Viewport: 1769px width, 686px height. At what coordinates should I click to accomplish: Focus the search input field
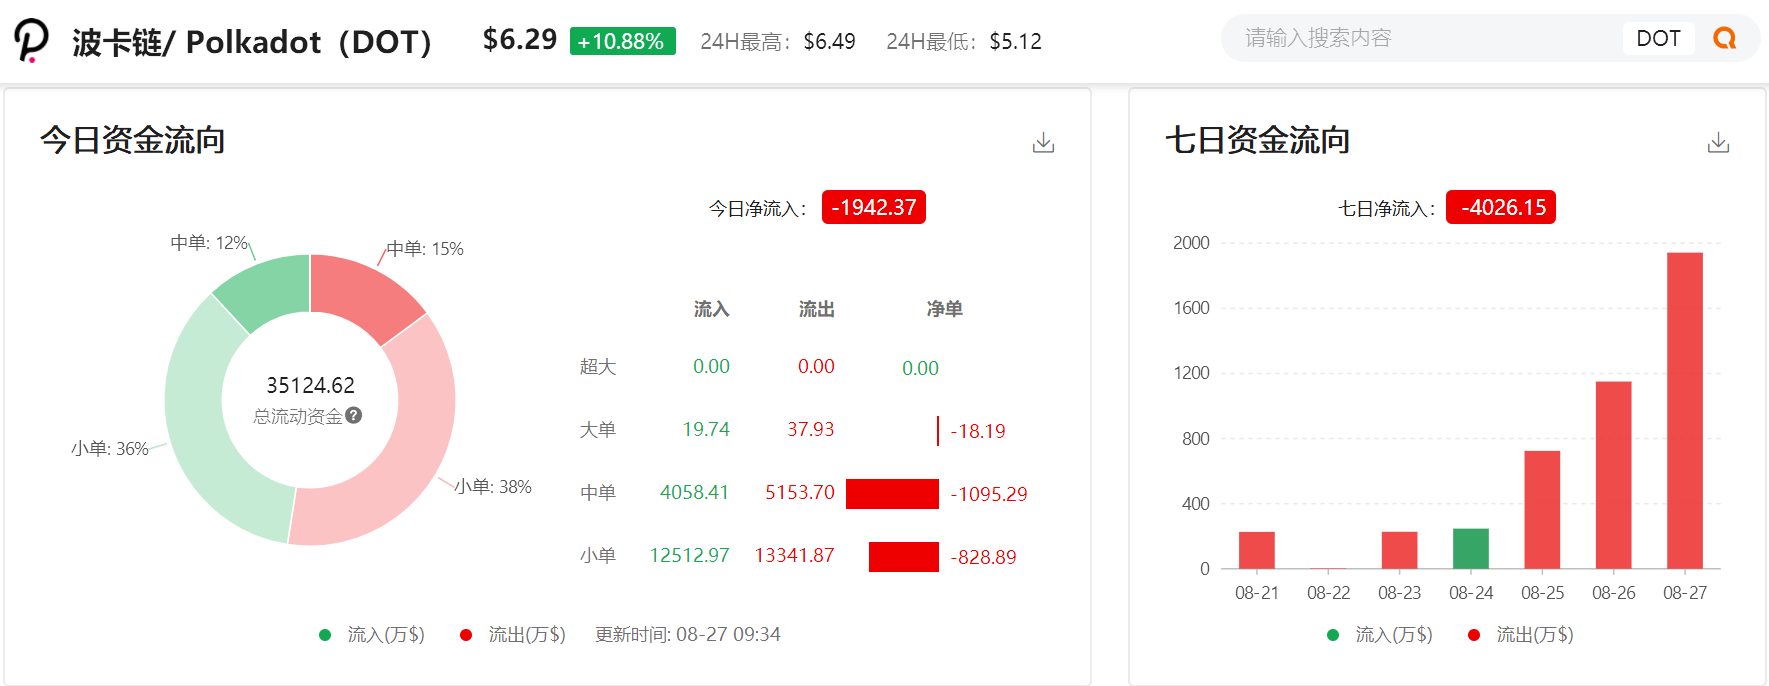pyautogui.click(x=1420, y=39)
